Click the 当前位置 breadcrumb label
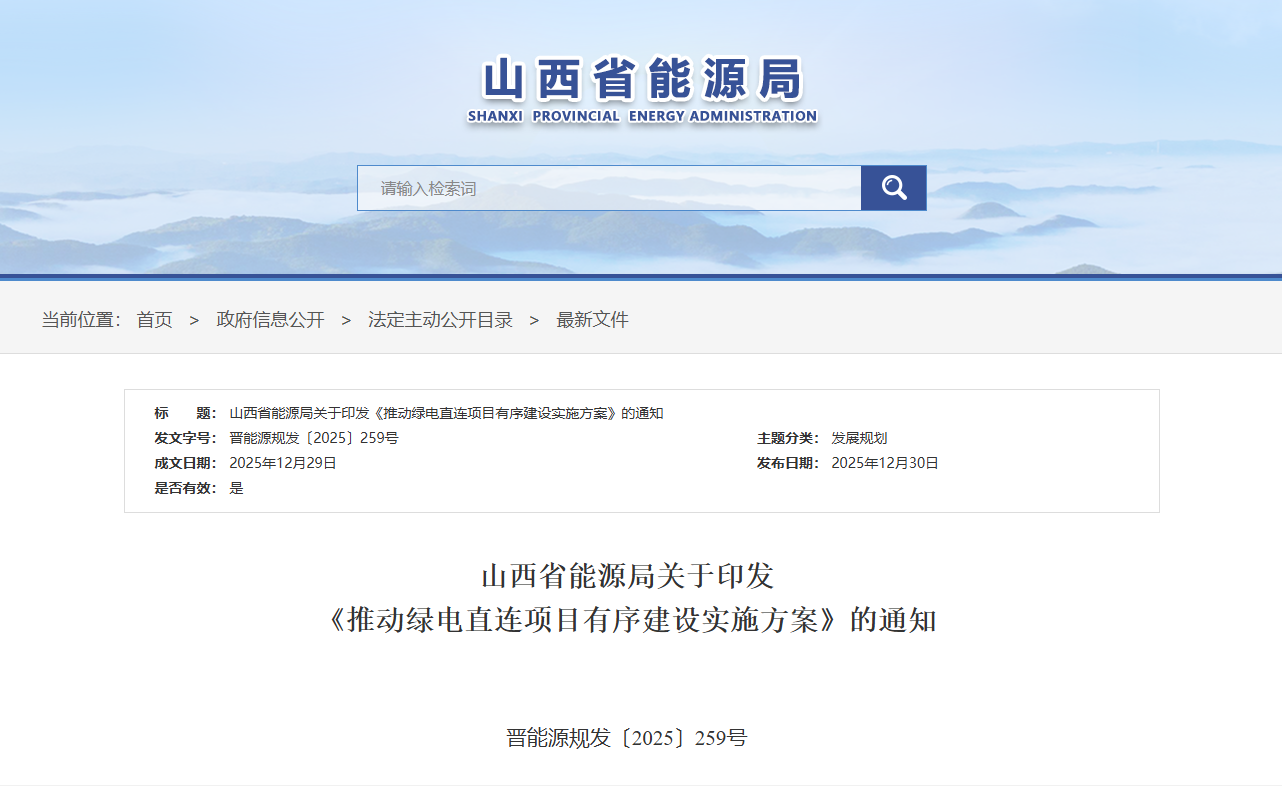Image resolution: width=1282 pixels, height=786 pixels. (80, 320)
